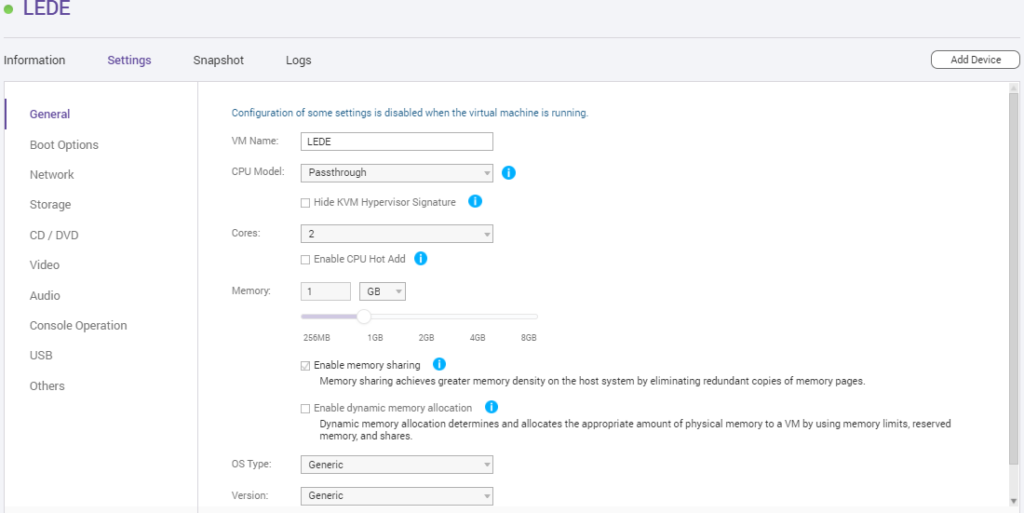Open the CPU Model Passthrough dropdown
This screenshot has width=1024, height=513.
396,173
